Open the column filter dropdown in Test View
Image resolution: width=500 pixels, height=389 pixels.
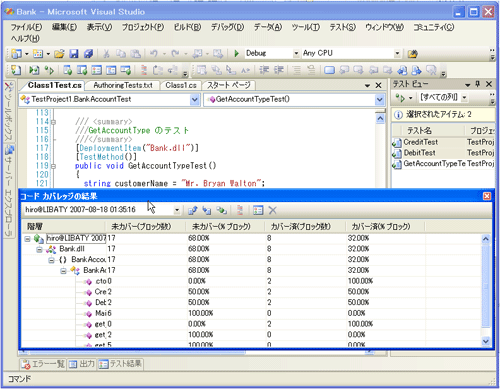464,98
